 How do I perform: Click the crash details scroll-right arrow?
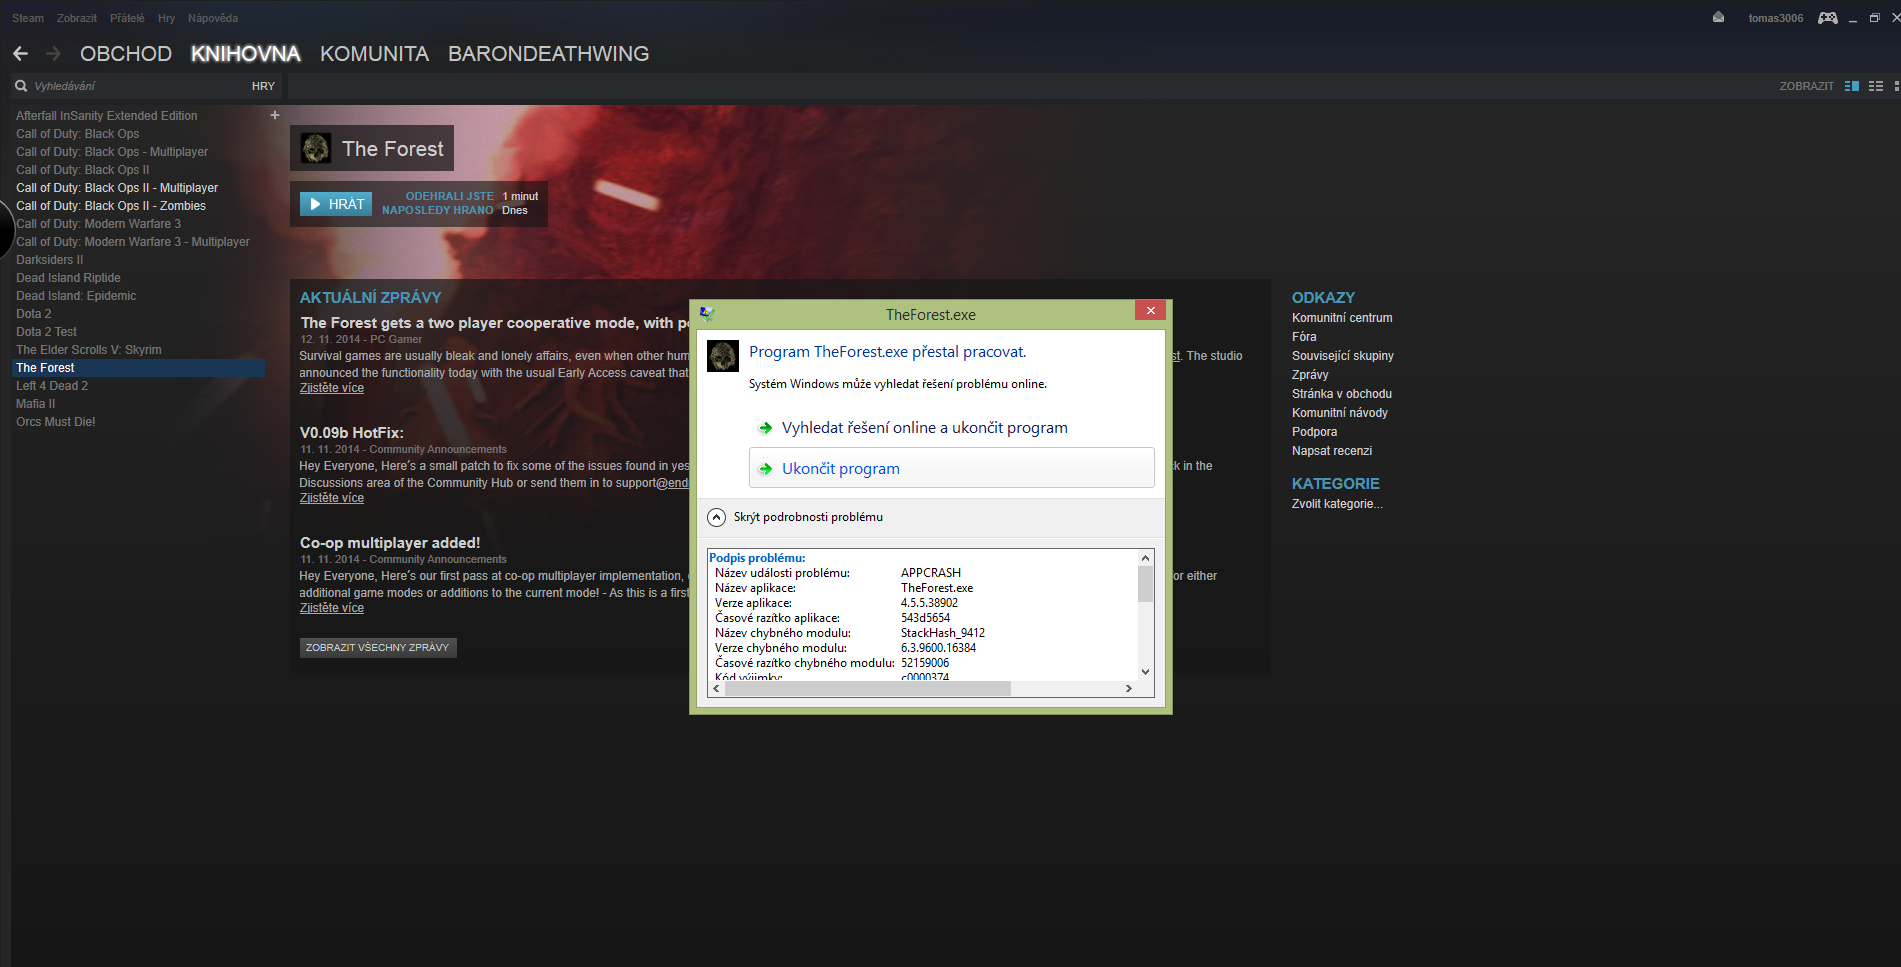(x=1129, y=689)
